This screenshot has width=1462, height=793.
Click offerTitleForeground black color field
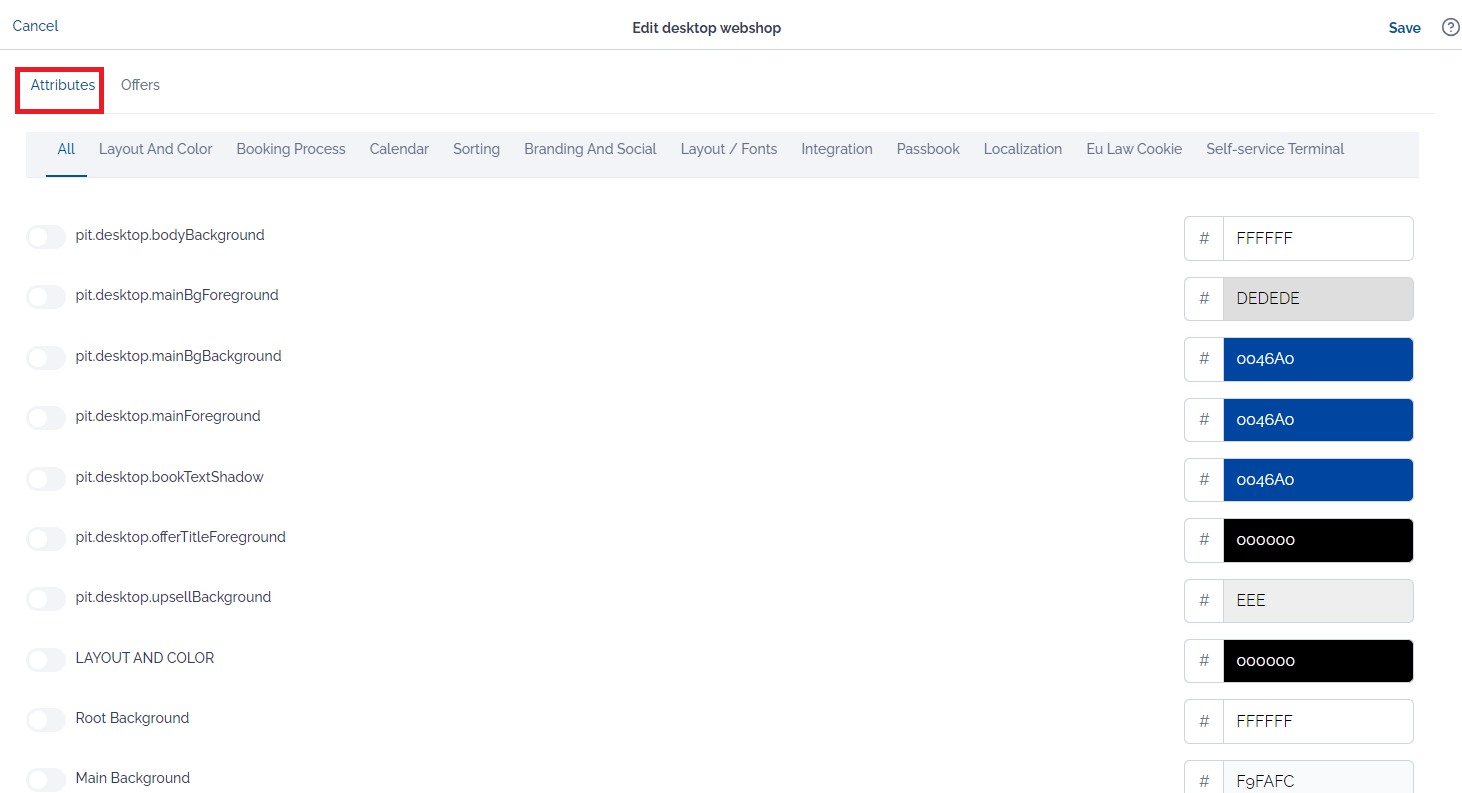coord(1318,540)
